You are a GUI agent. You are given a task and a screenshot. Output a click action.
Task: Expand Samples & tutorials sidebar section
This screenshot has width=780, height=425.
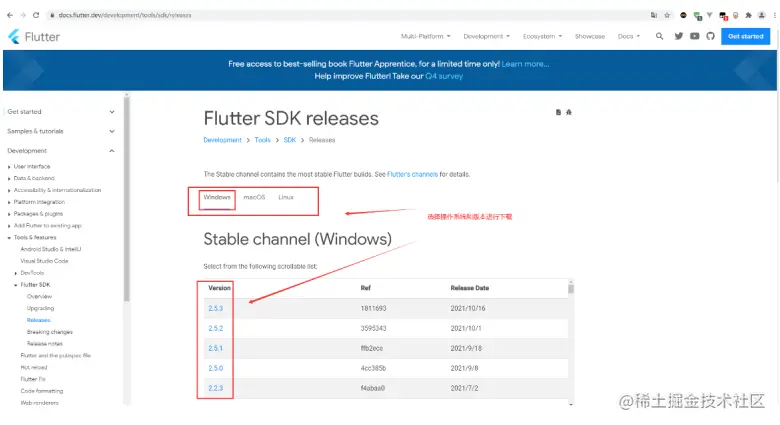pos(61,131)
